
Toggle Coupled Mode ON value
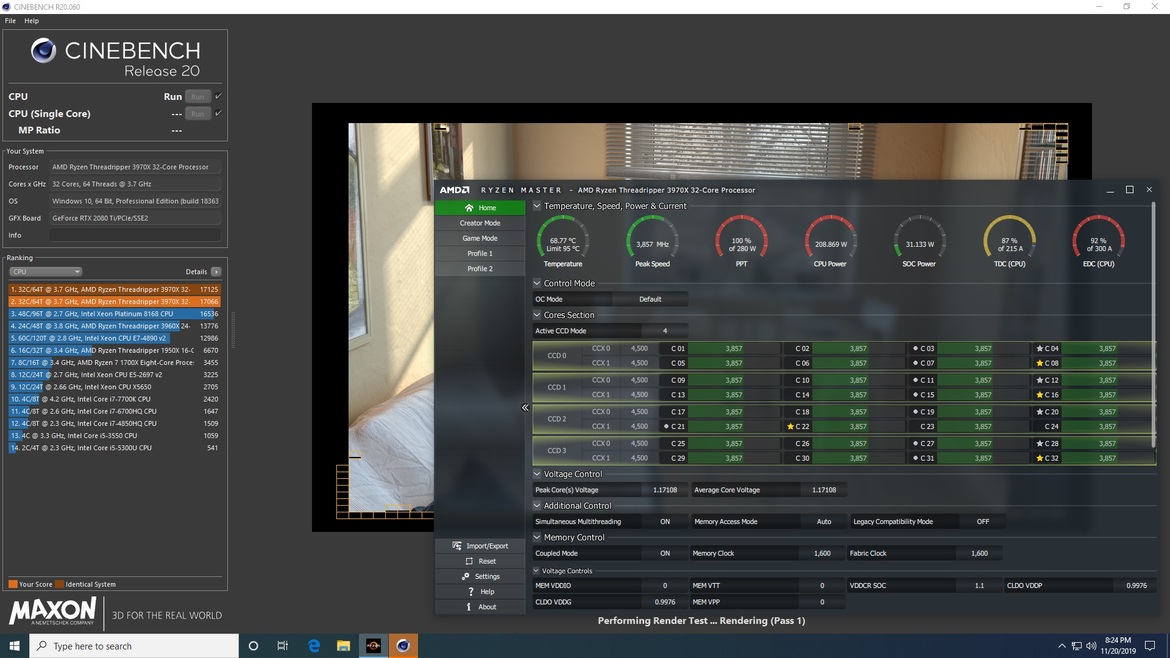pos(665,554)
